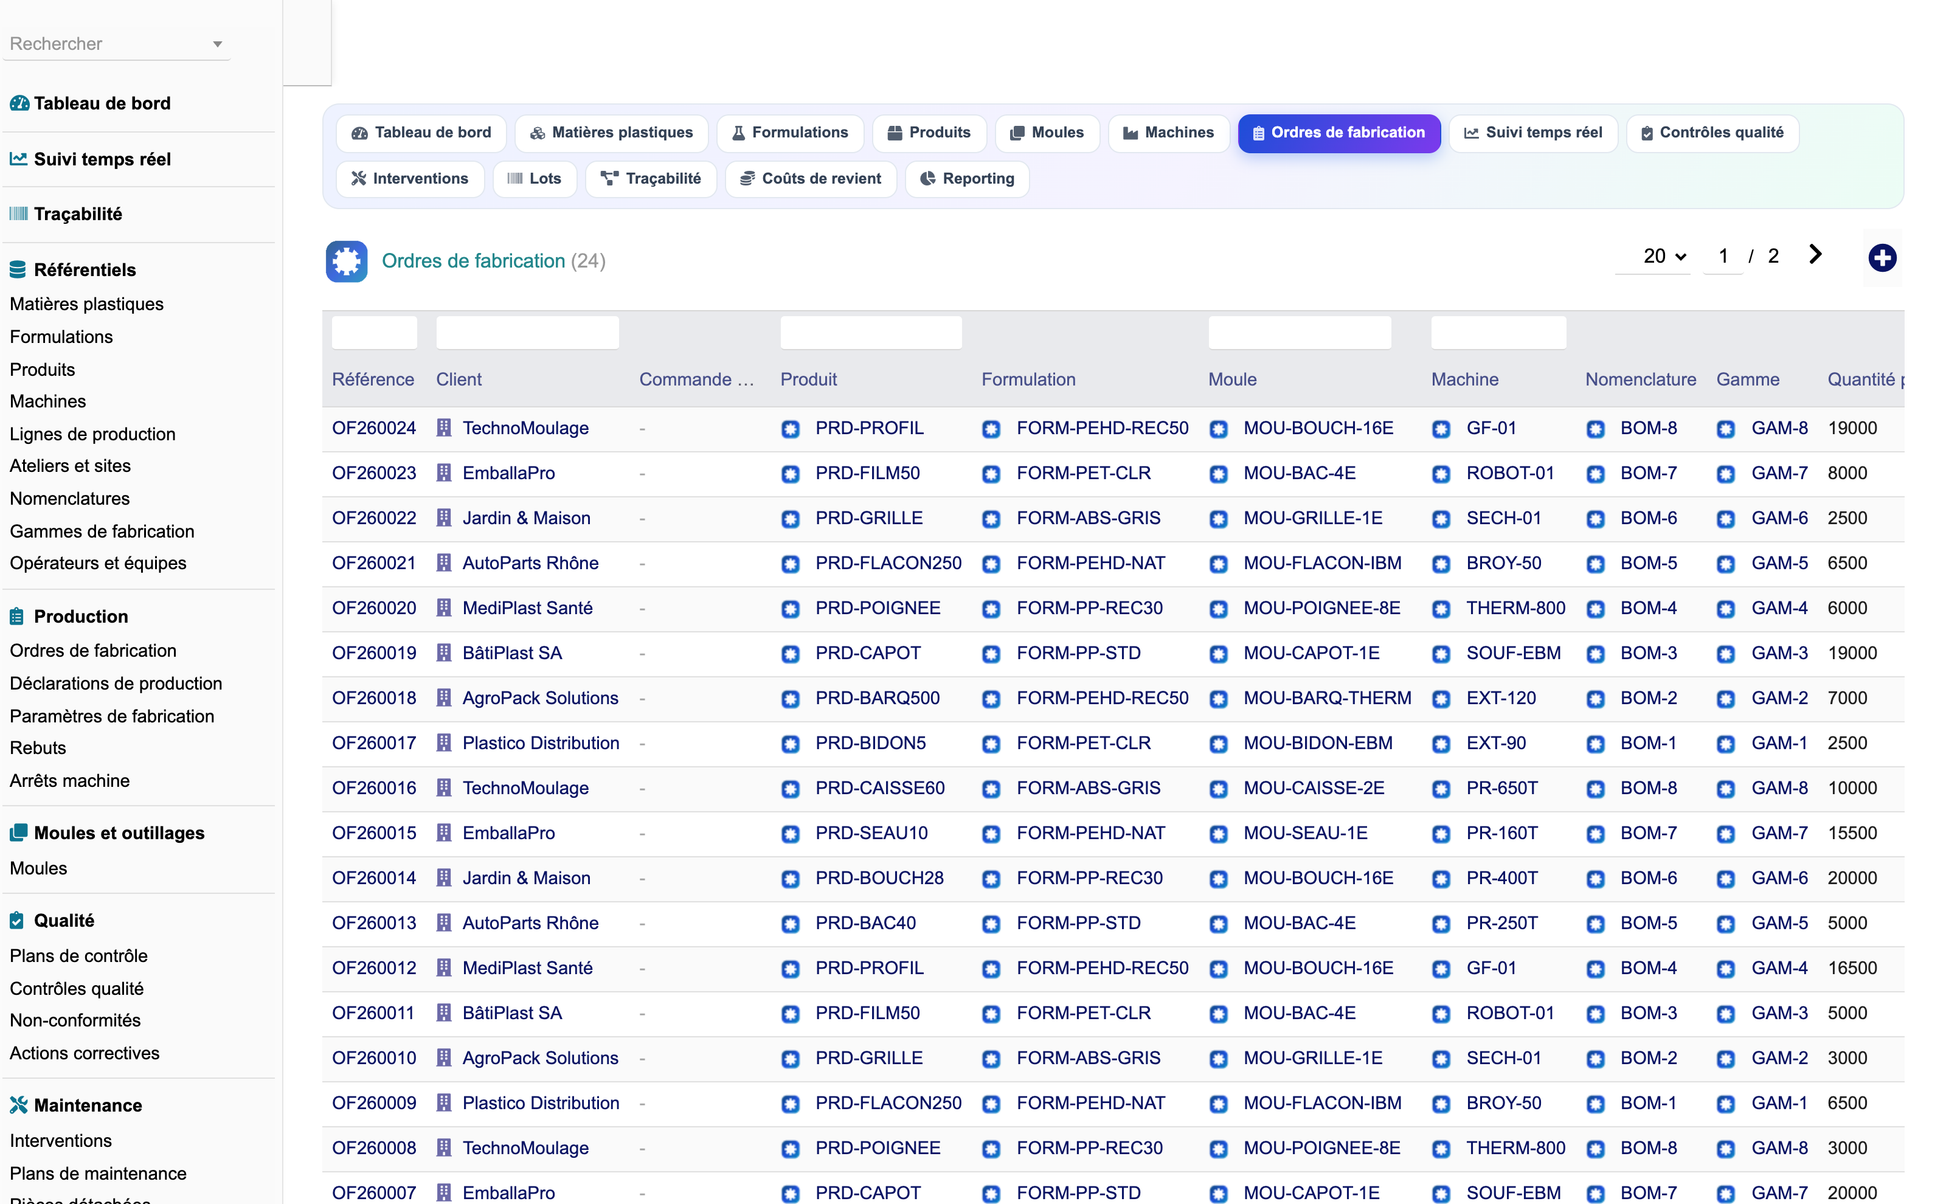Click formulation icon next to FORM-PP-STD in OF260013

pos(991,924)
